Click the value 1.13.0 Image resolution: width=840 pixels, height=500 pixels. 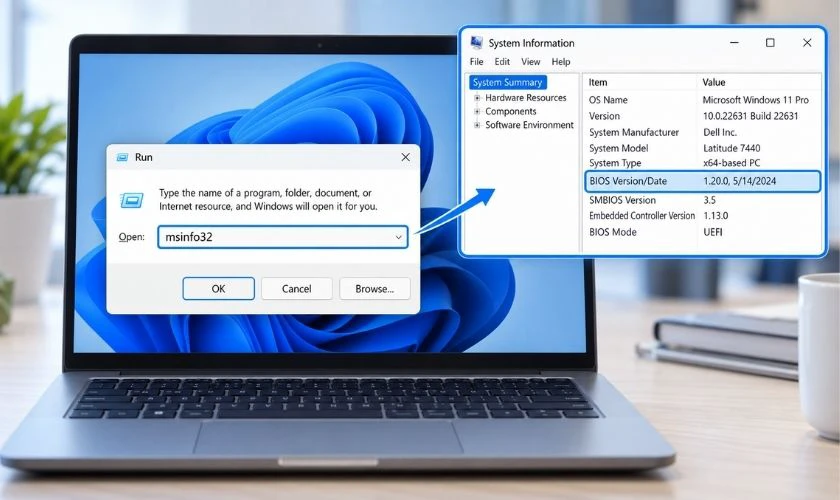point(715,215)
